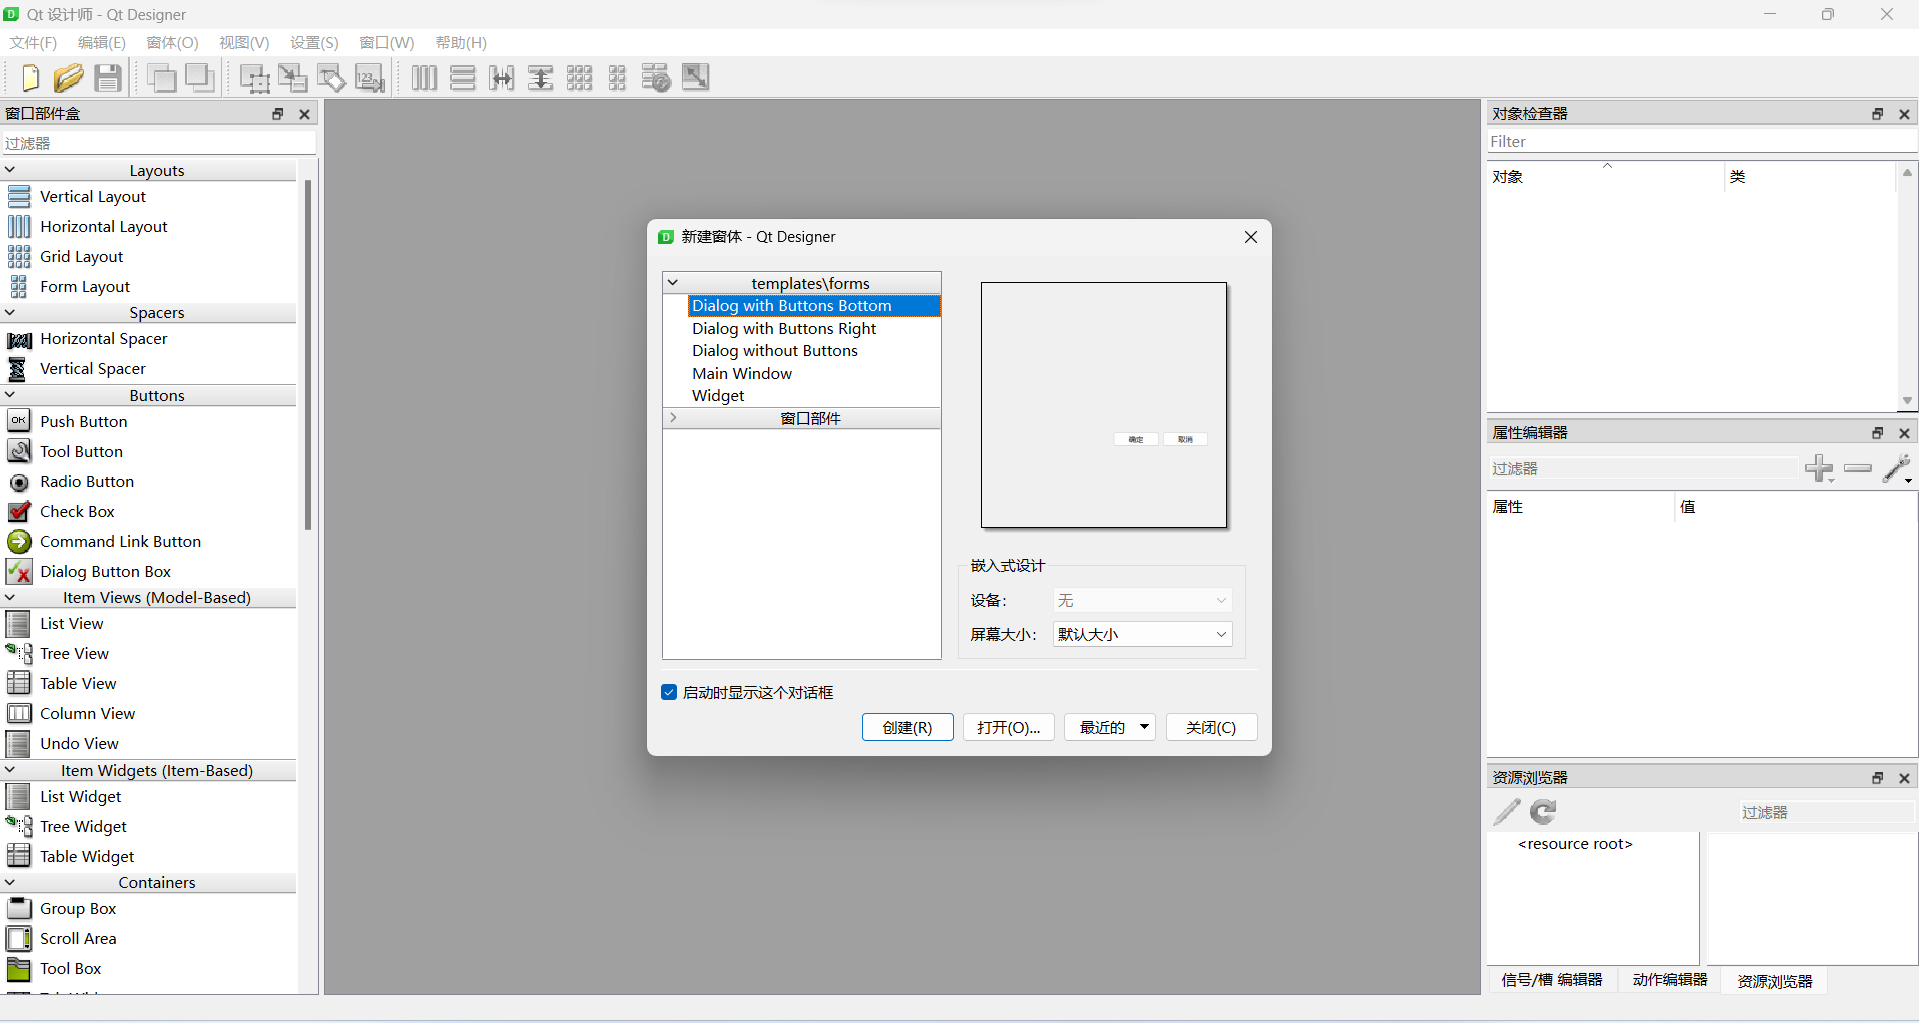The height and width of the screenshot is (1023, 1919).
Task: Collapse the templates\forms tree node
Action: [x=673, y=283]
